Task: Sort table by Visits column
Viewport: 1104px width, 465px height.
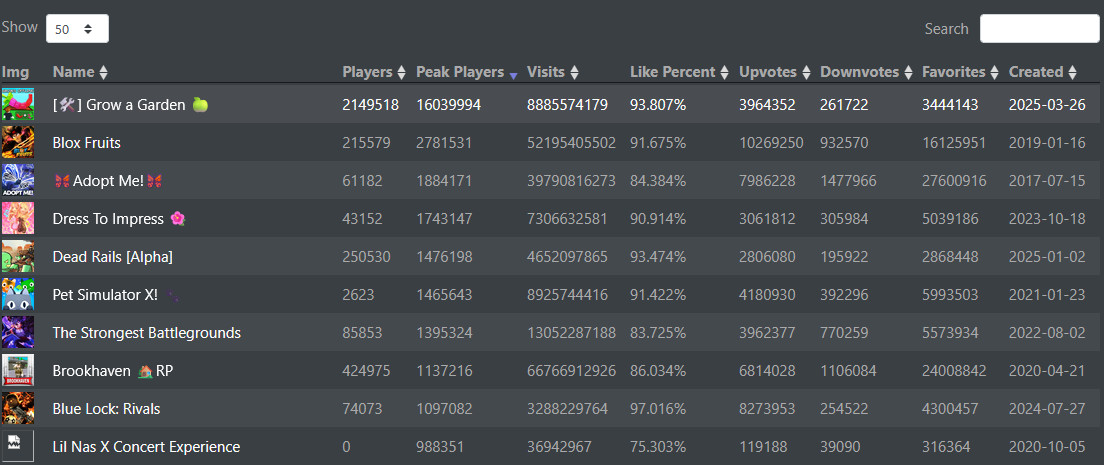Action: (x=553, y=72)
